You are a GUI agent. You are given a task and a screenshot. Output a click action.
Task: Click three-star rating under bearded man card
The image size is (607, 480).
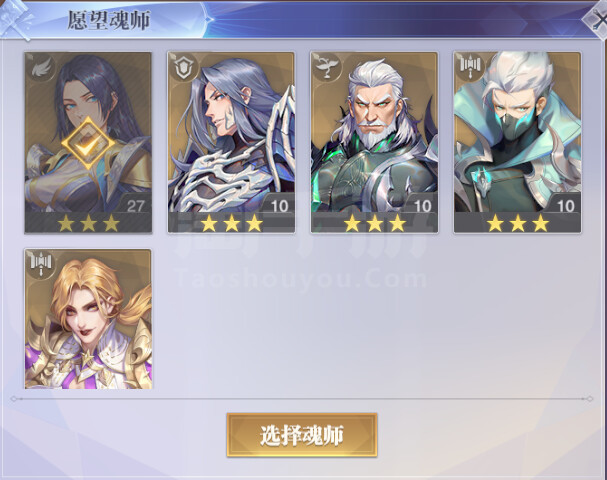(374, 223)
